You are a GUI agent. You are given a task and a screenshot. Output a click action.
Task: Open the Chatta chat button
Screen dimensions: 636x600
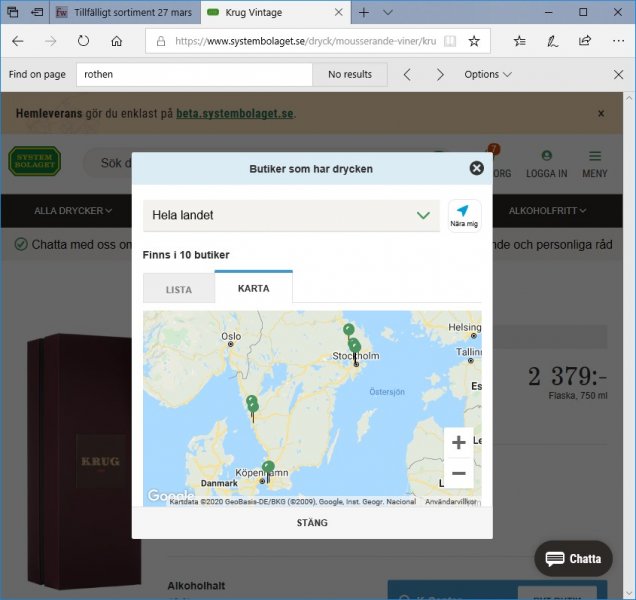(573, 559)
